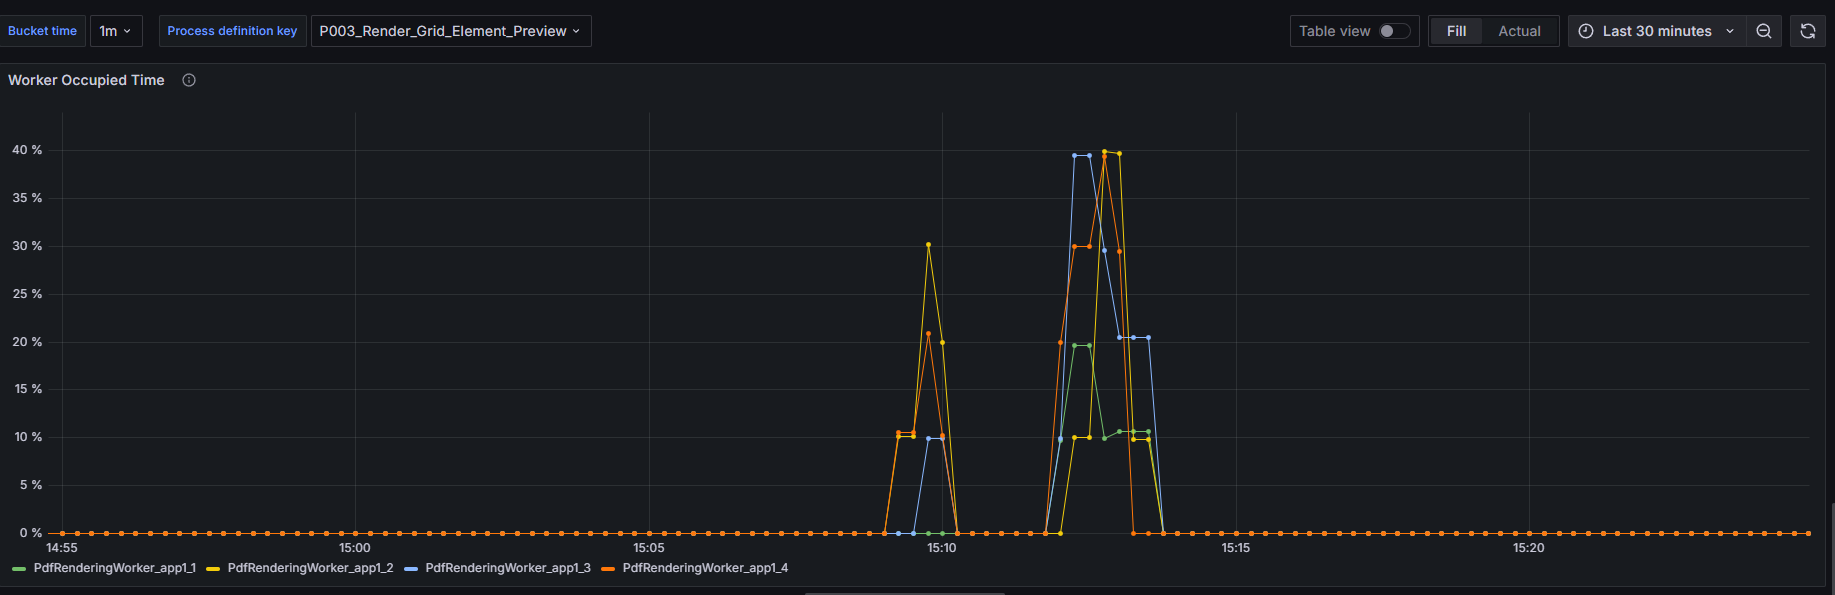Click orange color swatch for PdfRenderingWorker_app1_4
Viewport: 1835px width, 595px height.
click(x=608, y=569)
